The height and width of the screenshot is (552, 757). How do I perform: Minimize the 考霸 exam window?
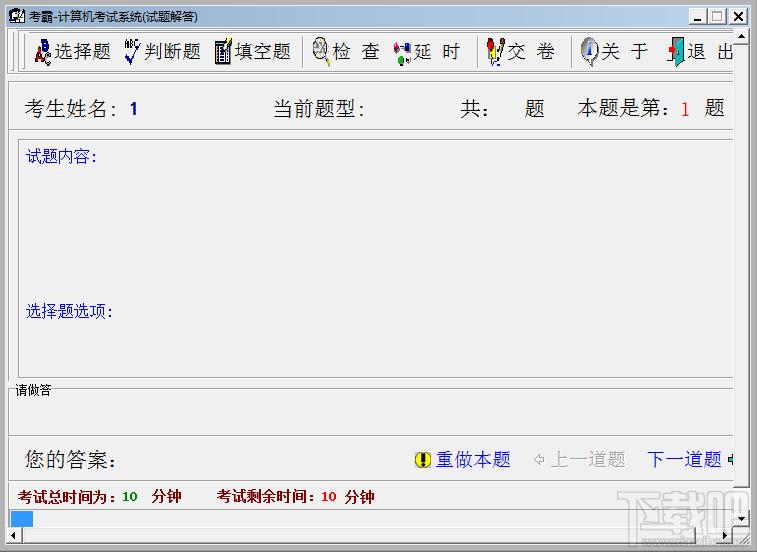[697, 17]
